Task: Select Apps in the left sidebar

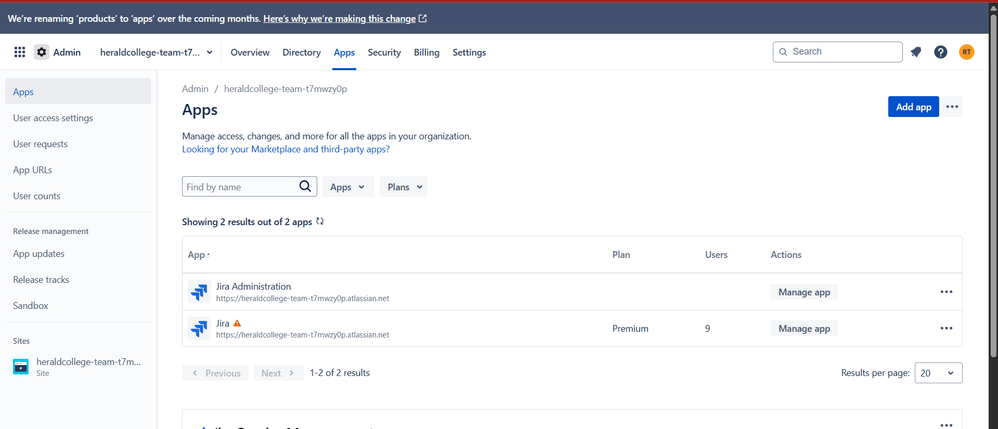Action: click(78, 92)
